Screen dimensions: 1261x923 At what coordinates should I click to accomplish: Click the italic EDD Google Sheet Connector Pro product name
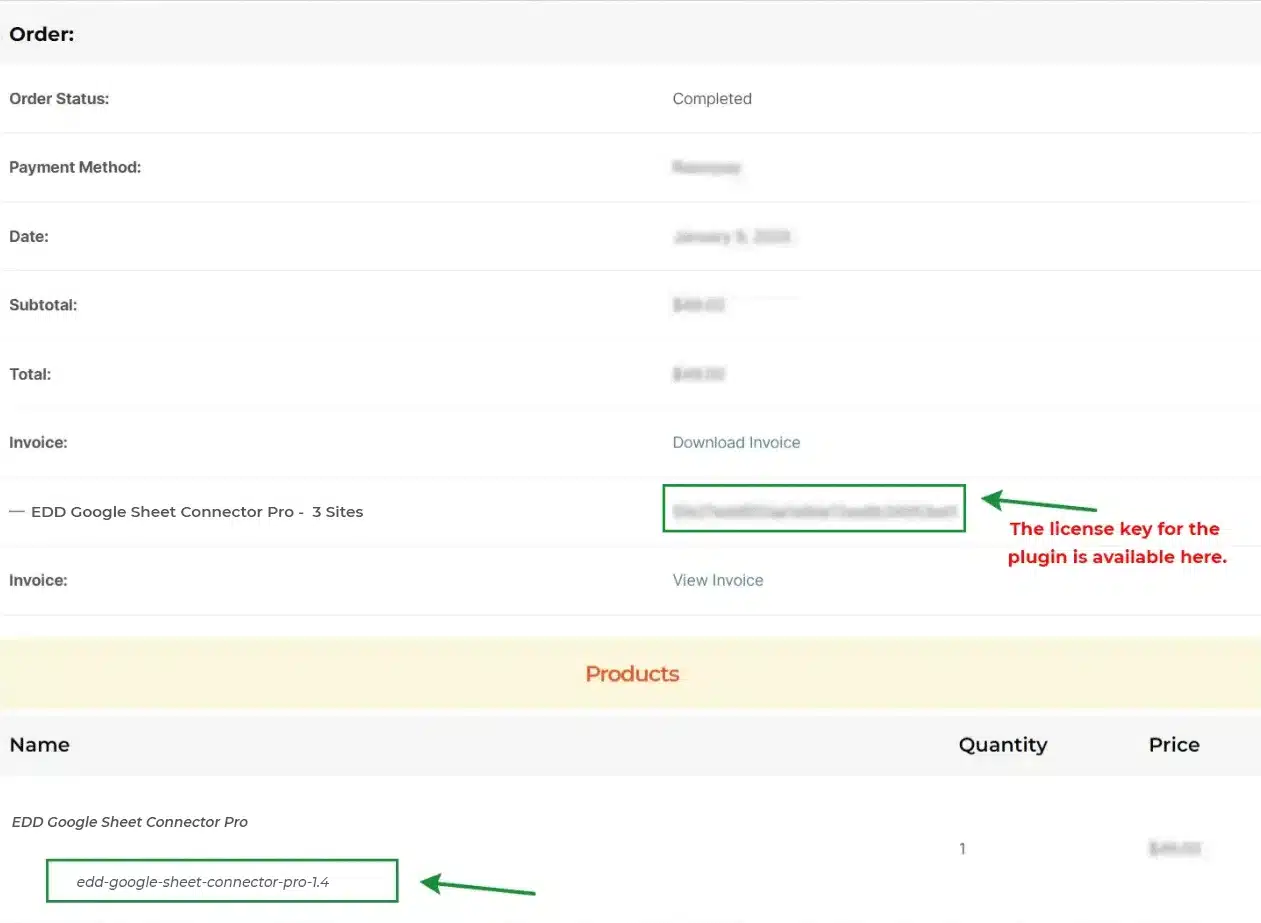point(130,822)
